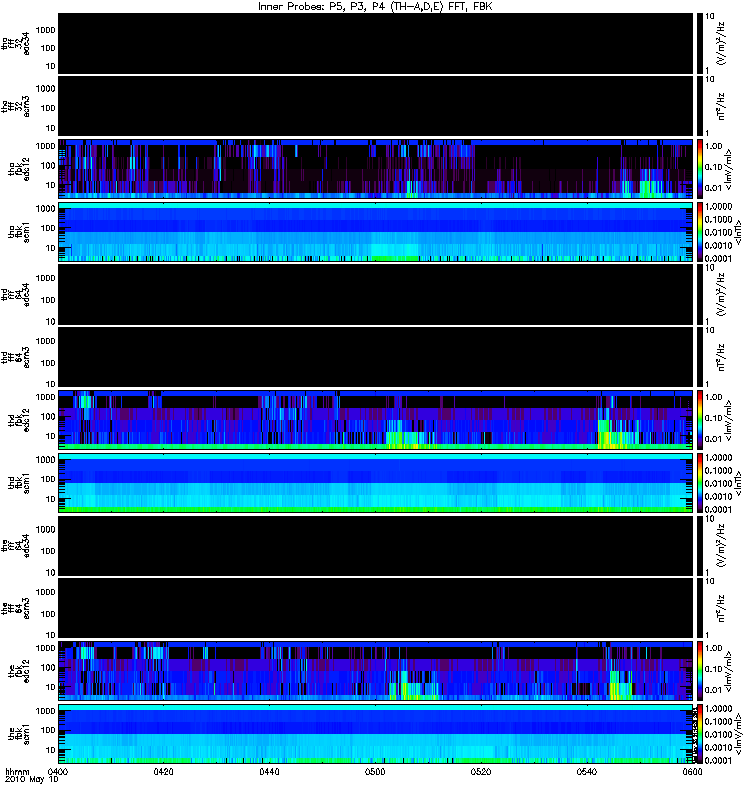Select the thd fff 64 scm3 spectrogram panel
The image size is (750, 800).
coord(376,357)
